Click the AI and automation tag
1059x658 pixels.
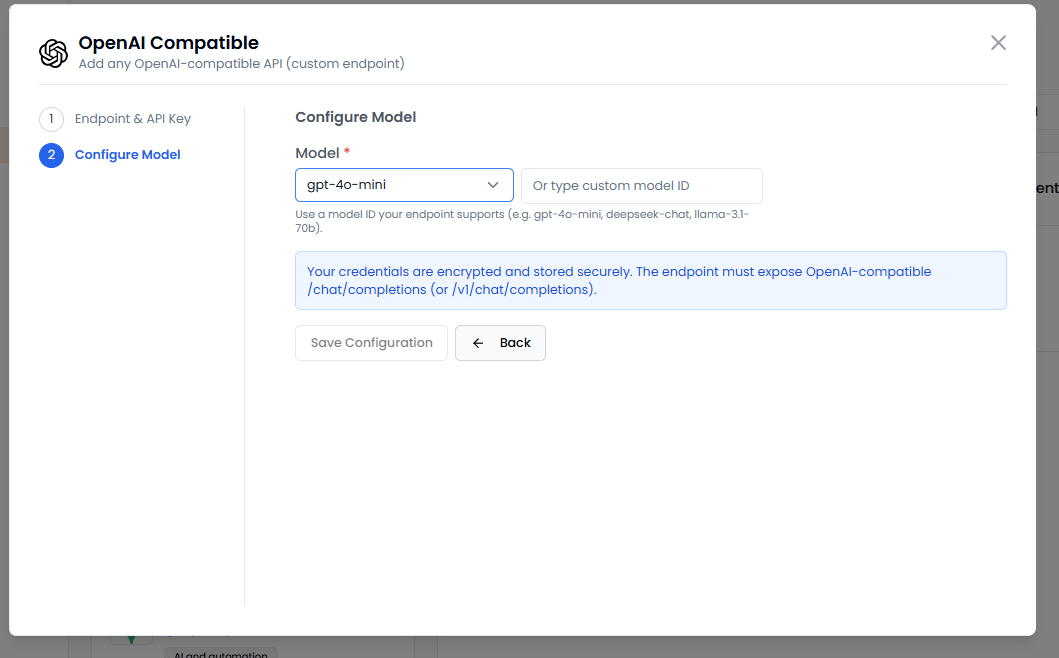click(220, 653)
